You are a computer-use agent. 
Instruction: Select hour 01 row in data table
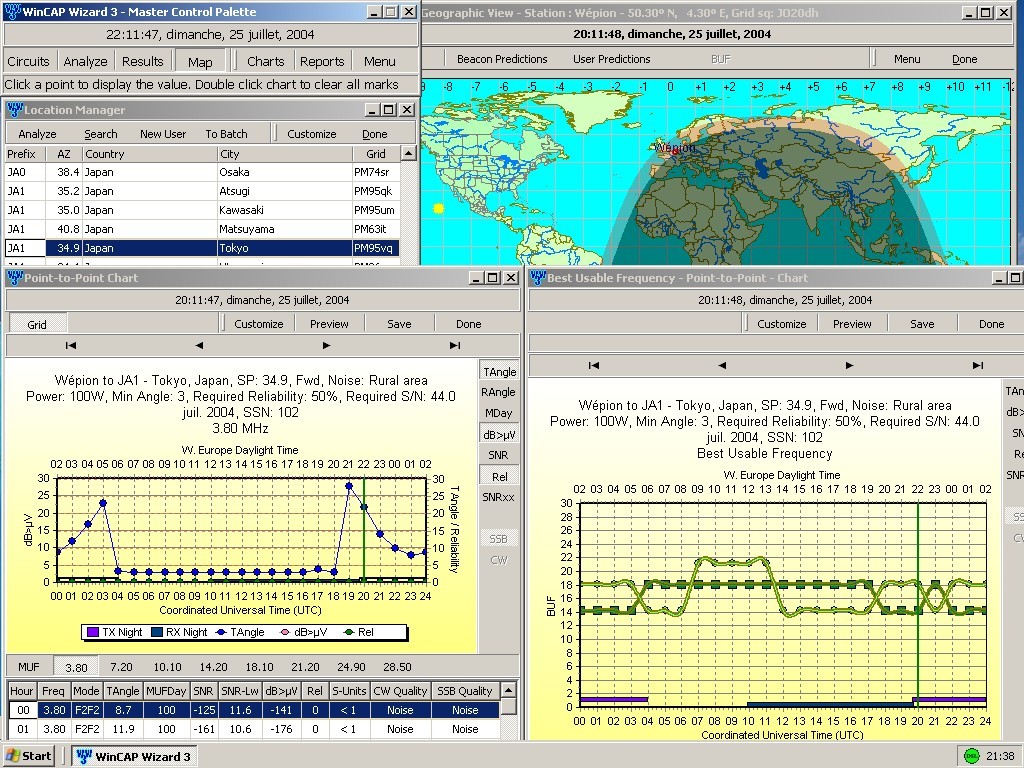[253, 729]
